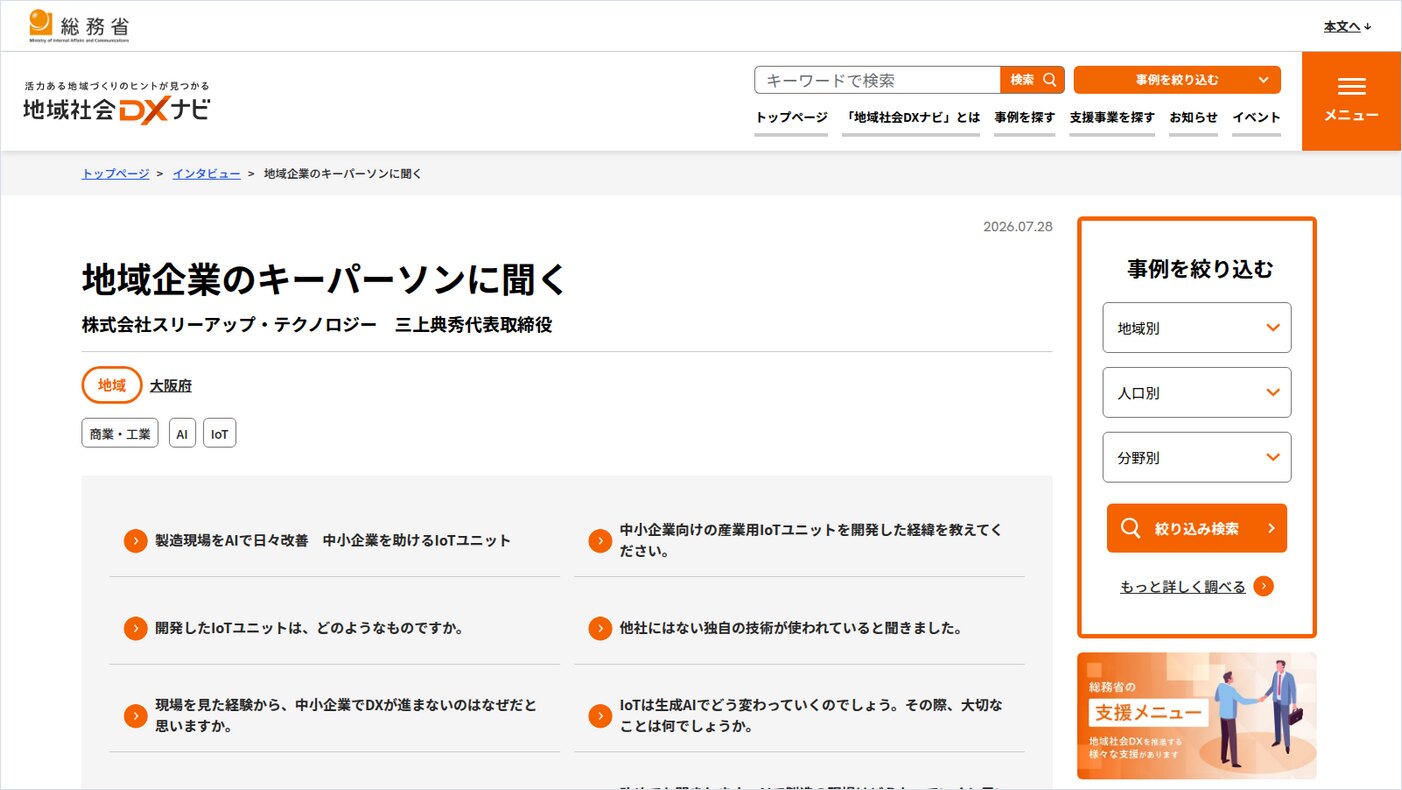Jump to 開発したIoTユニットは、どのようなものですか
This screenshot has height=790, width=1402.
pyautogui.click(x=309, y=628)
